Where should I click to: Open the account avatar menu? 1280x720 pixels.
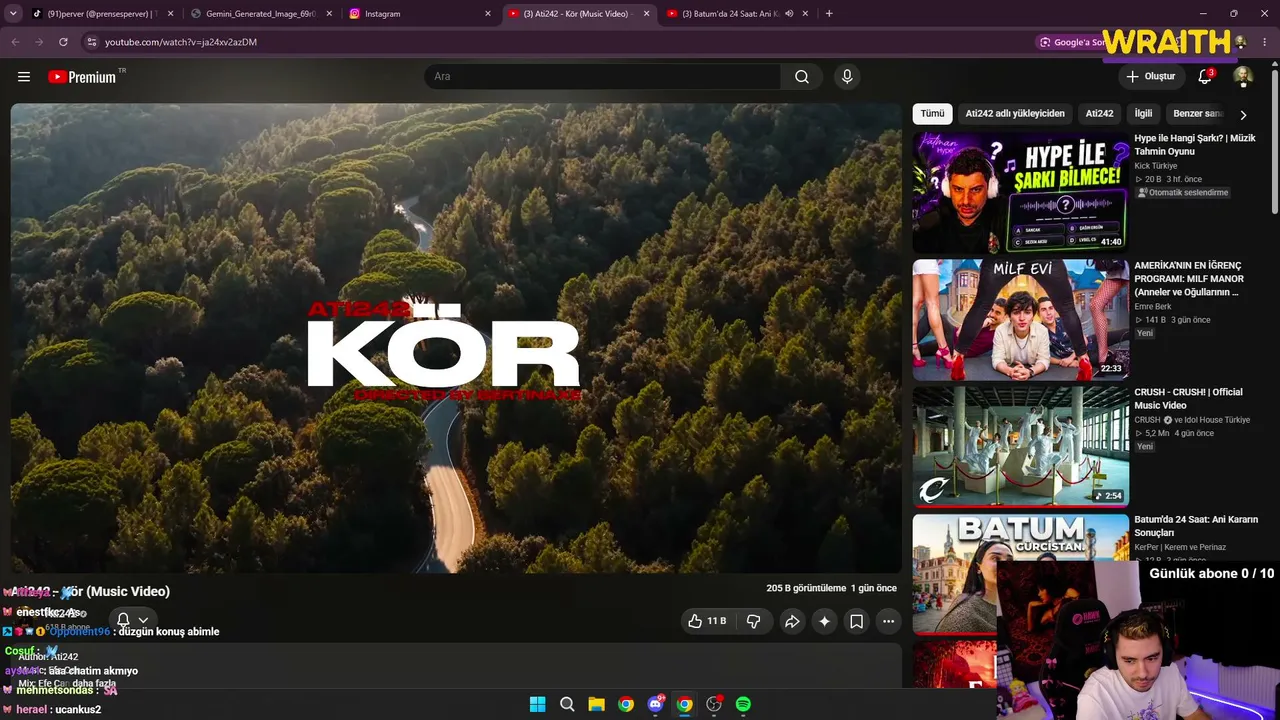[1243, 76]
